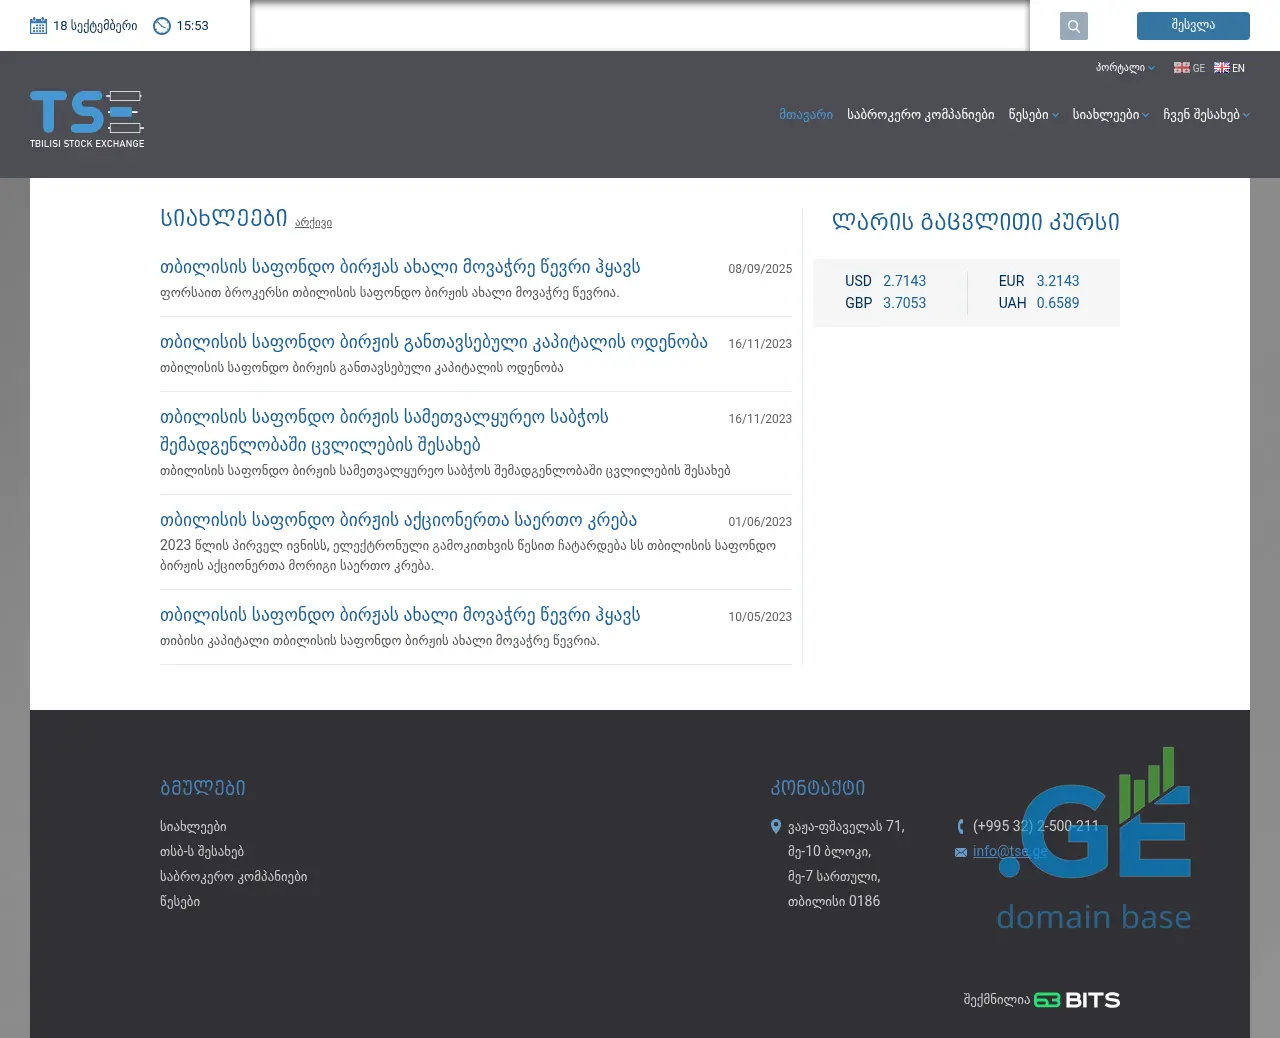Click into the top search field
The width and height of the screenshot is (1280, 1038).
coord(640,26)
